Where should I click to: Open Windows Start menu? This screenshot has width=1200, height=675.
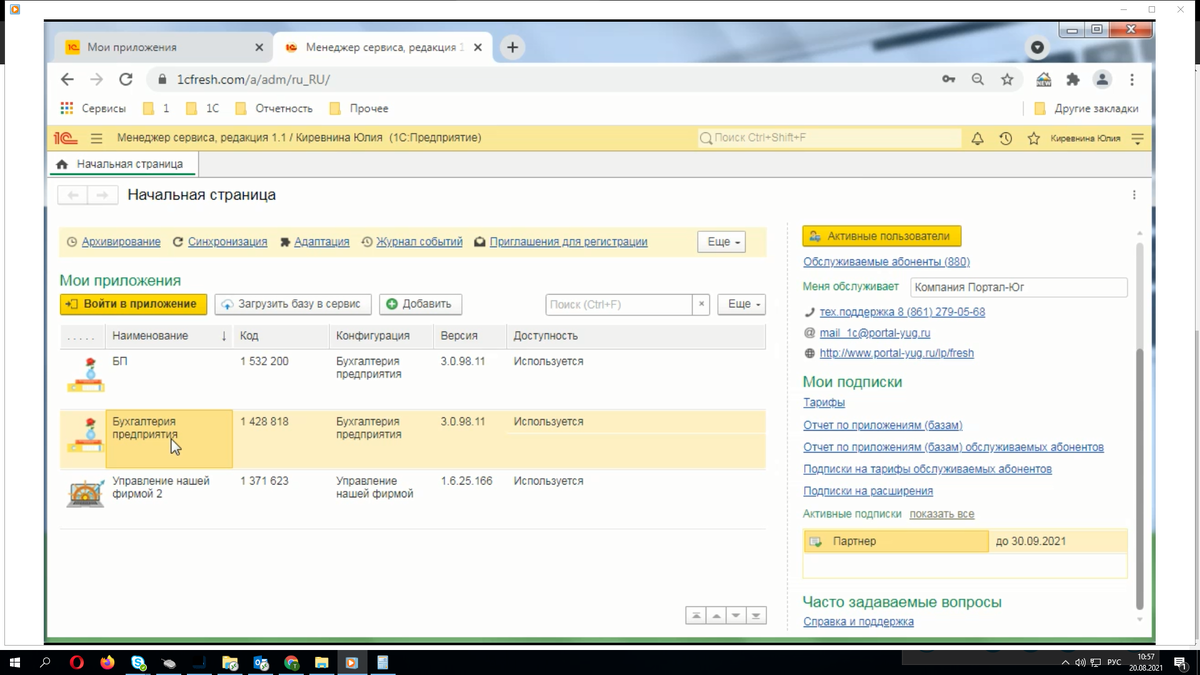tap(15, 662)
